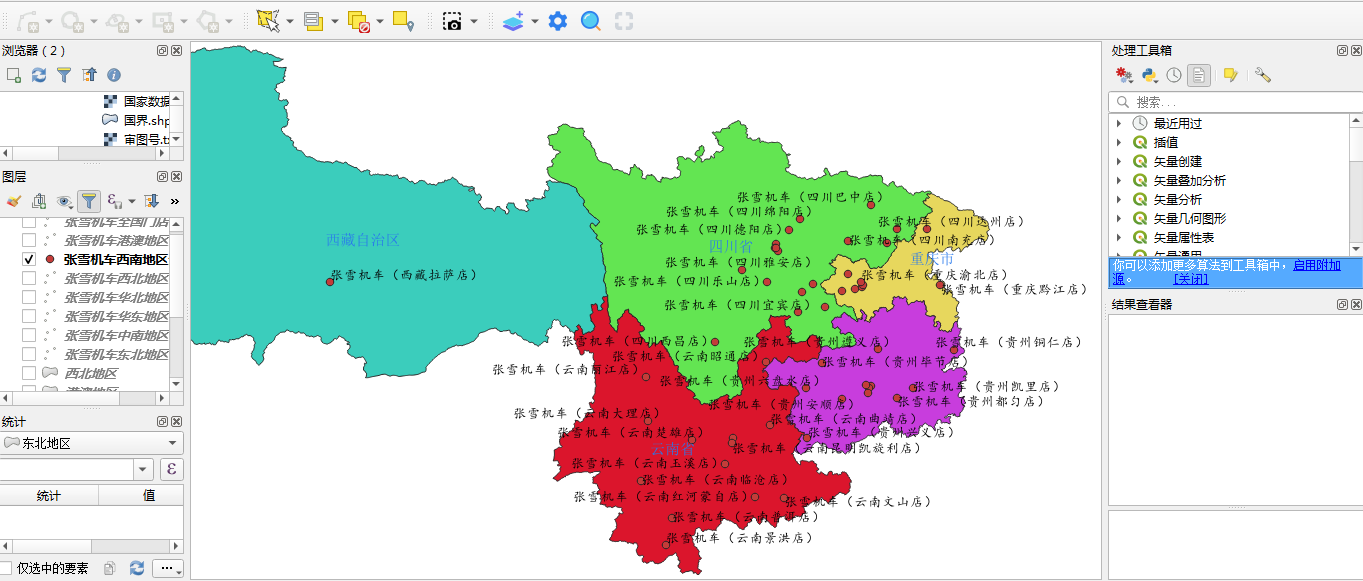This screenshot has height=581, width=1363.
Task: Collapse all in browser panel
Action: pyautogui.click(x=89, y=75)
